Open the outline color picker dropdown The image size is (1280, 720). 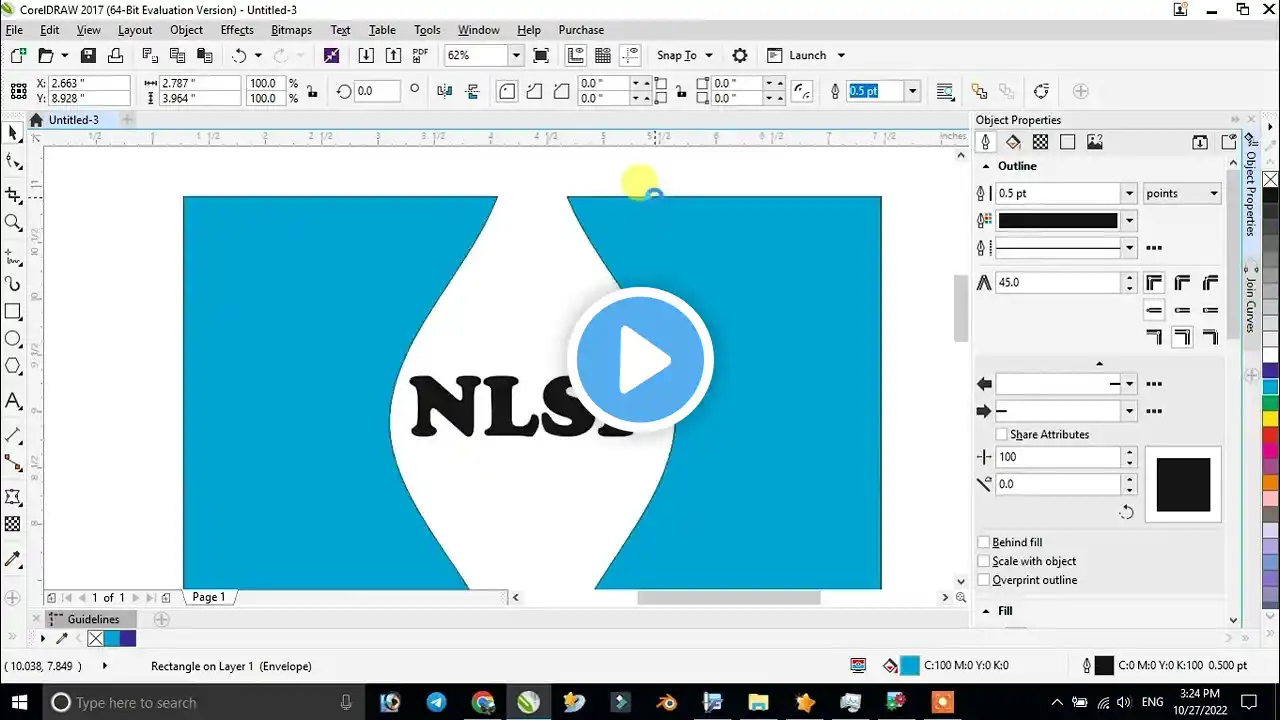click(1130, 221)
